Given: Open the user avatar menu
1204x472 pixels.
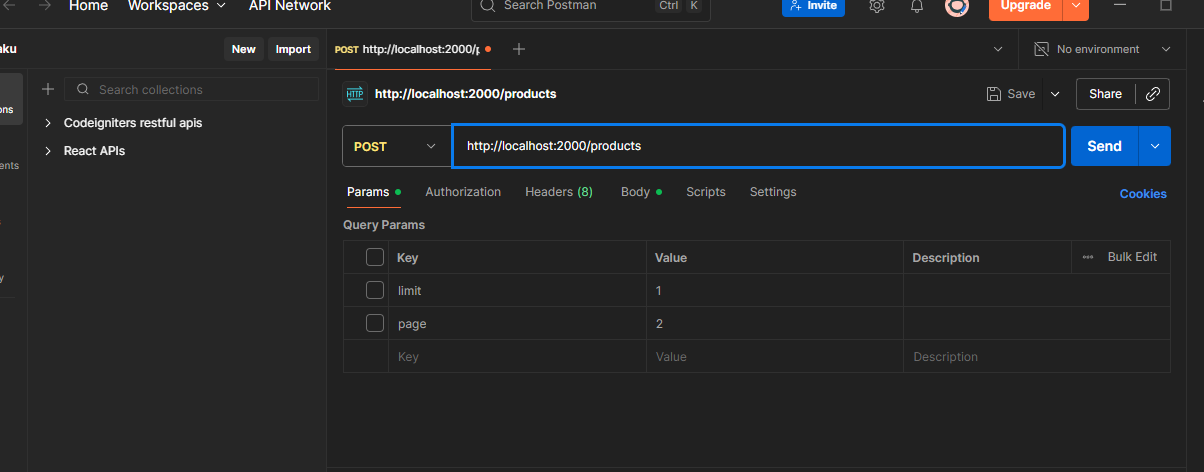Looking at the screenshot, I should point(957,6).
